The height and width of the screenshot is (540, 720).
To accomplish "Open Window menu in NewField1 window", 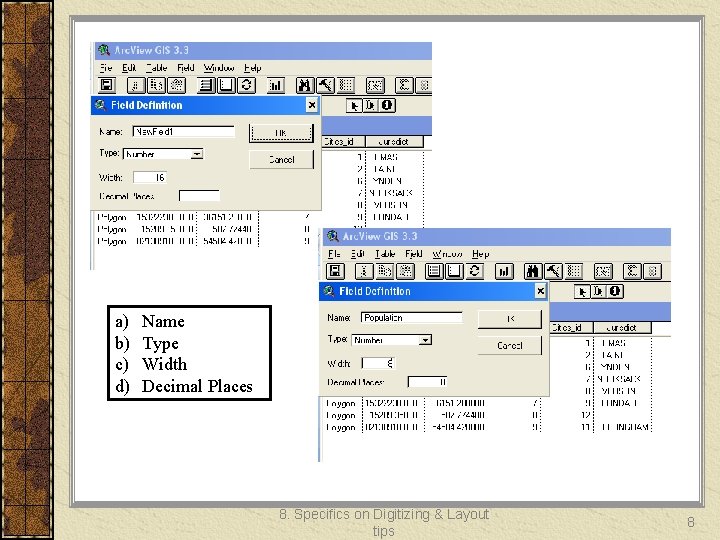I will (x=219, y=68).
